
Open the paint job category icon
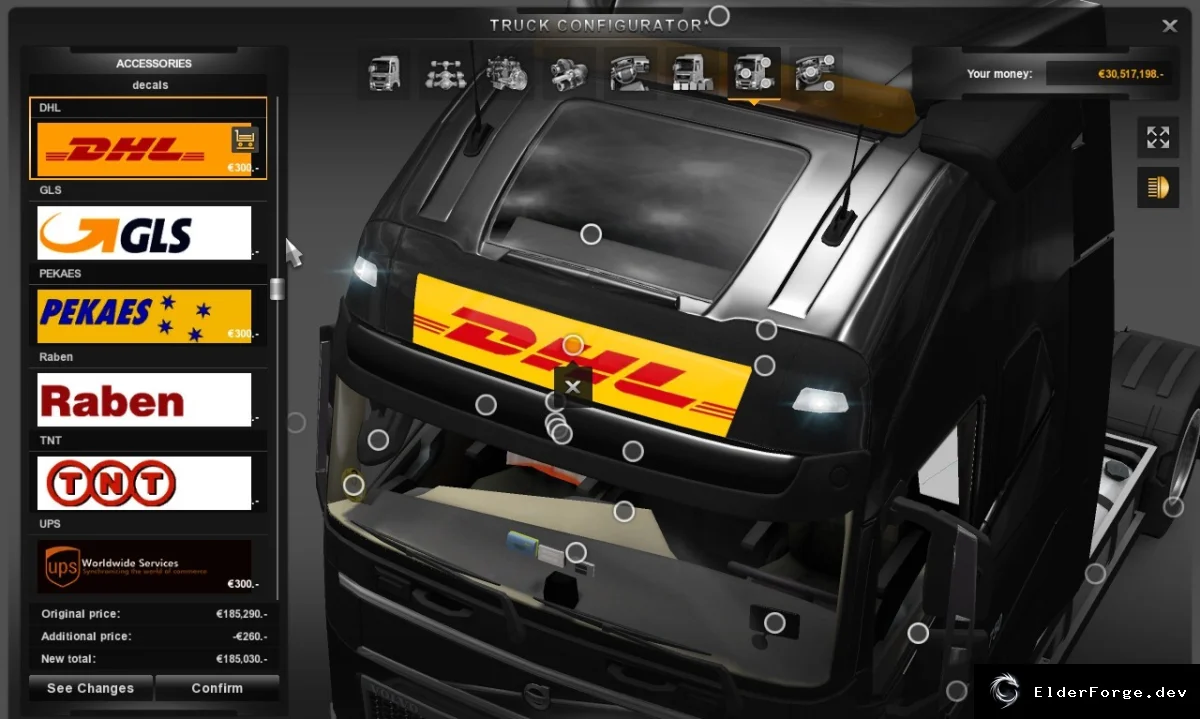[692, 73]
